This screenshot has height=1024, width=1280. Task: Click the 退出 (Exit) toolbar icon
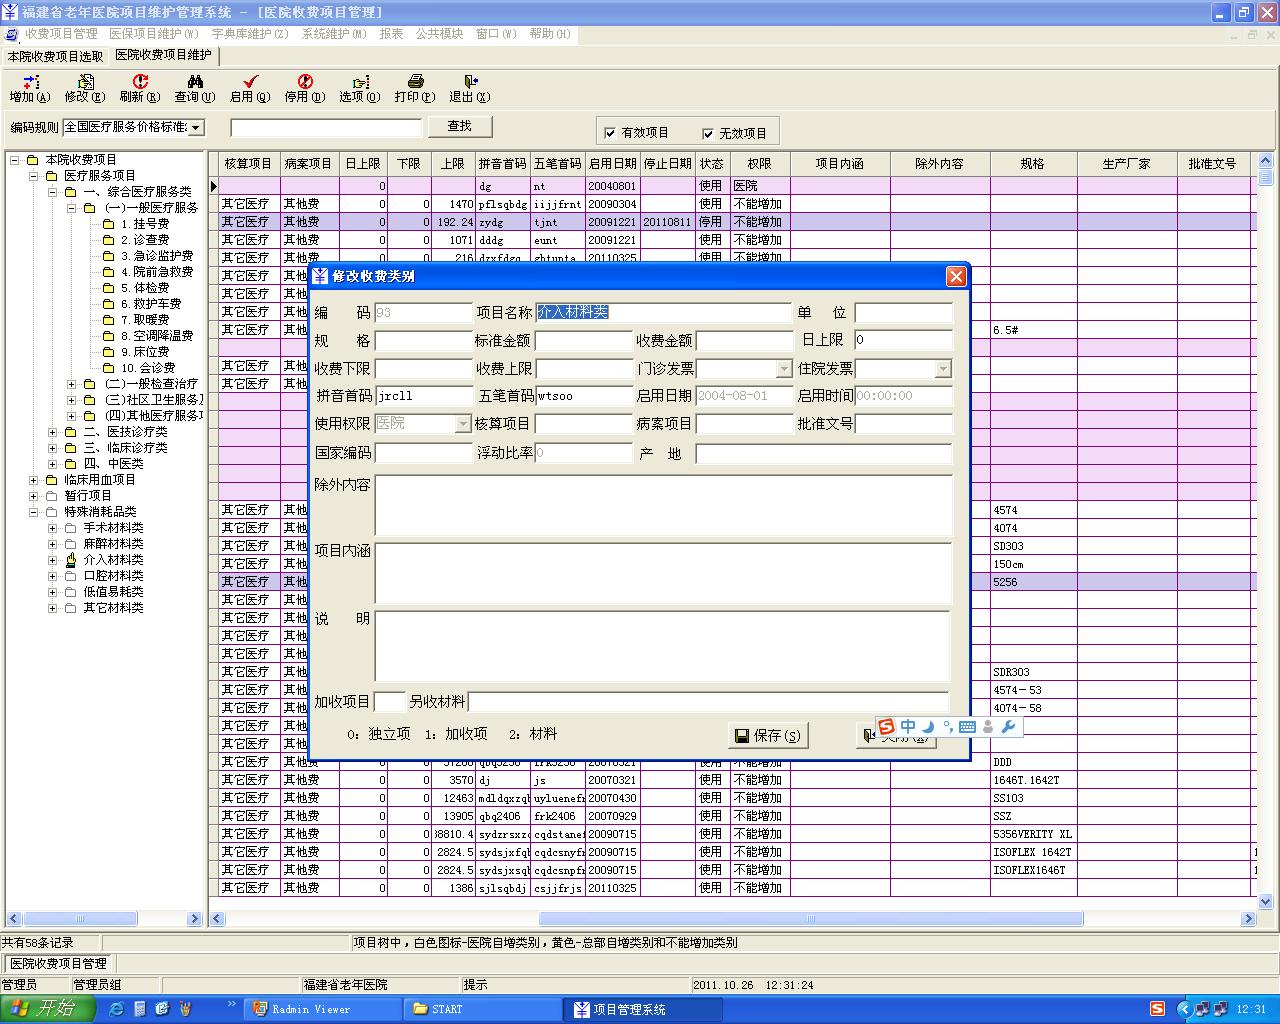tap(469, 83)
